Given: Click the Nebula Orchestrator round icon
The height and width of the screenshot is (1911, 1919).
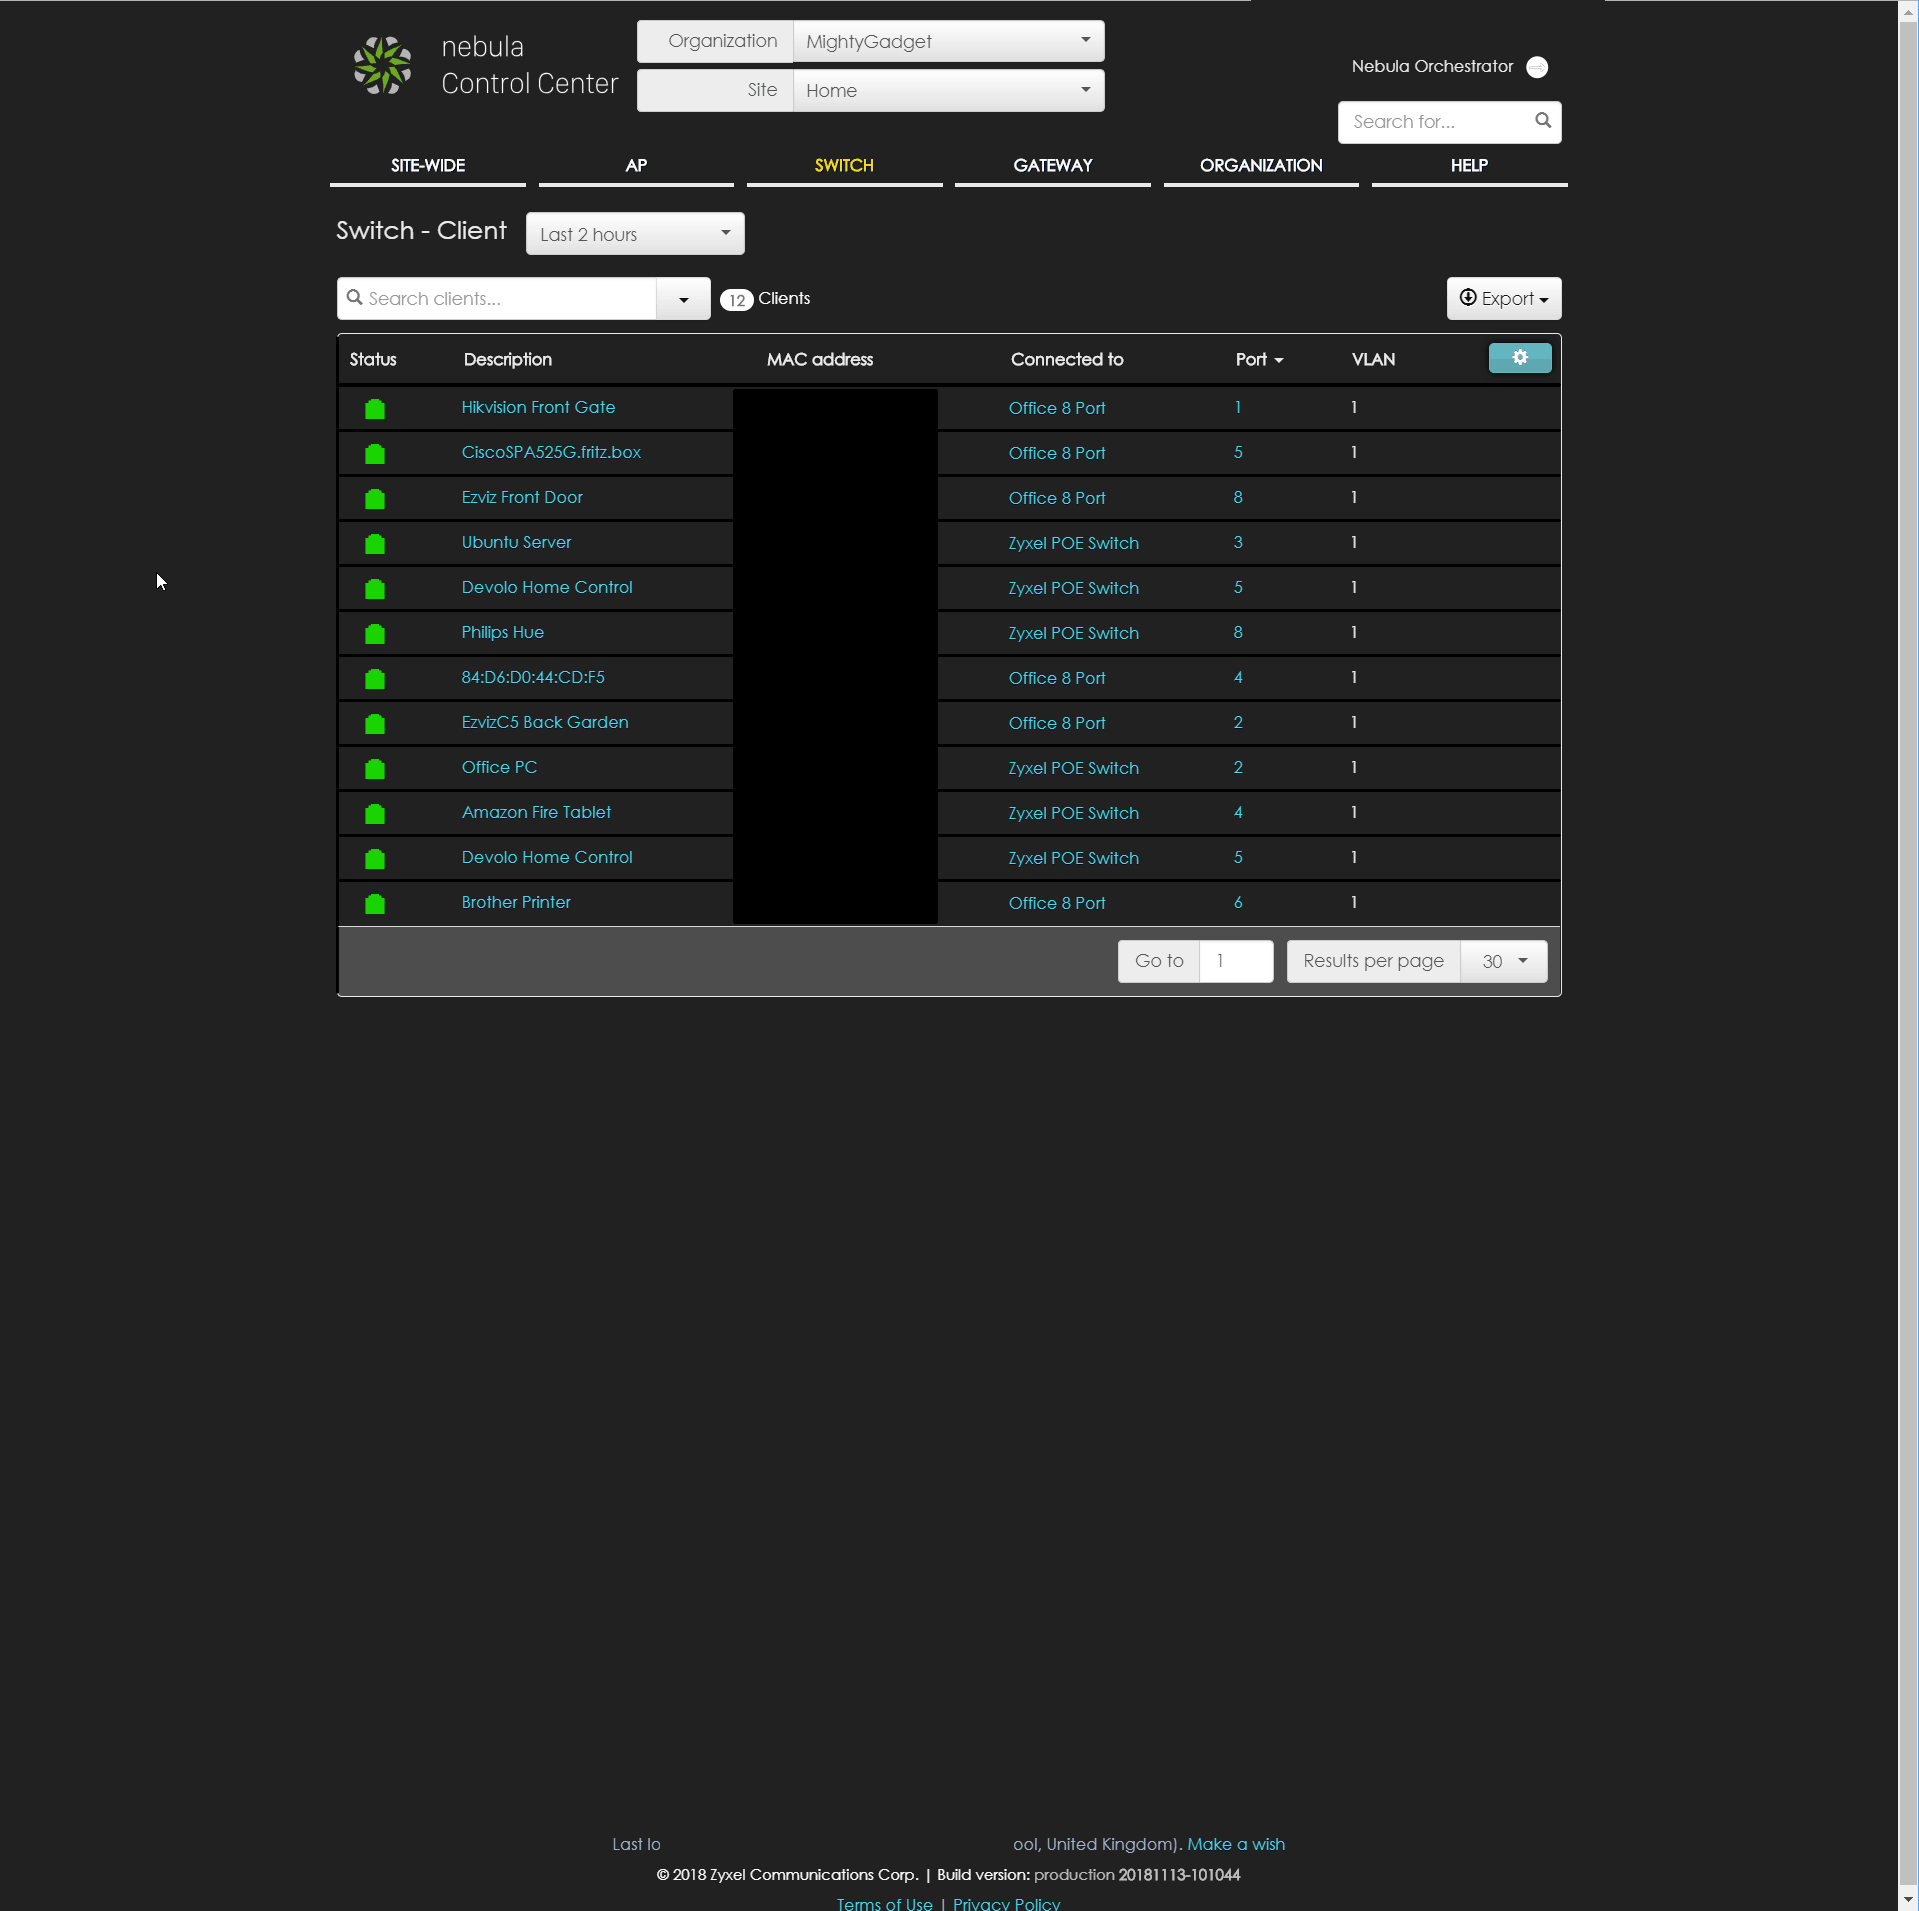Looking at the screenshot, I should [1537, 67].
